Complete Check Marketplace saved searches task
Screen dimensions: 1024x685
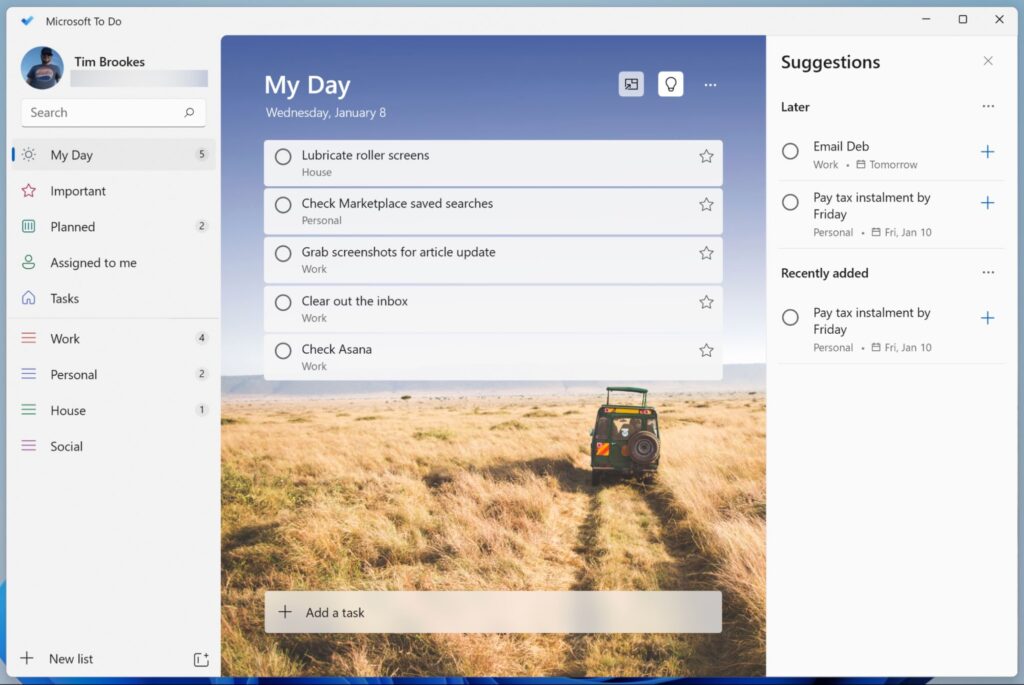click(283, 205)
